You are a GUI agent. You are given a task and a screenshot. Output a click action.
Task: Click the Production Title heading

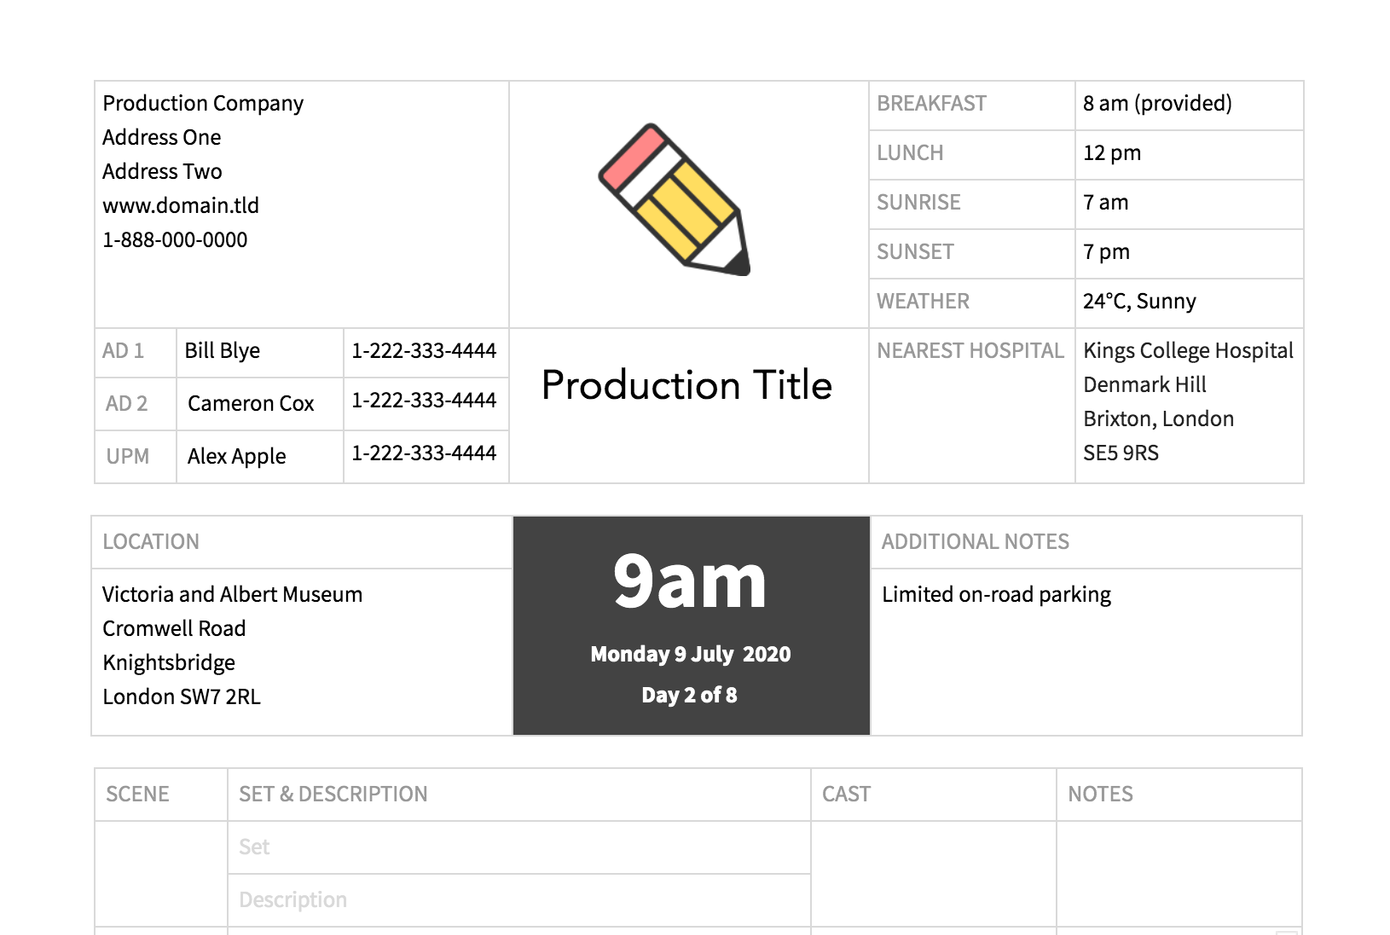click(687, 386)
